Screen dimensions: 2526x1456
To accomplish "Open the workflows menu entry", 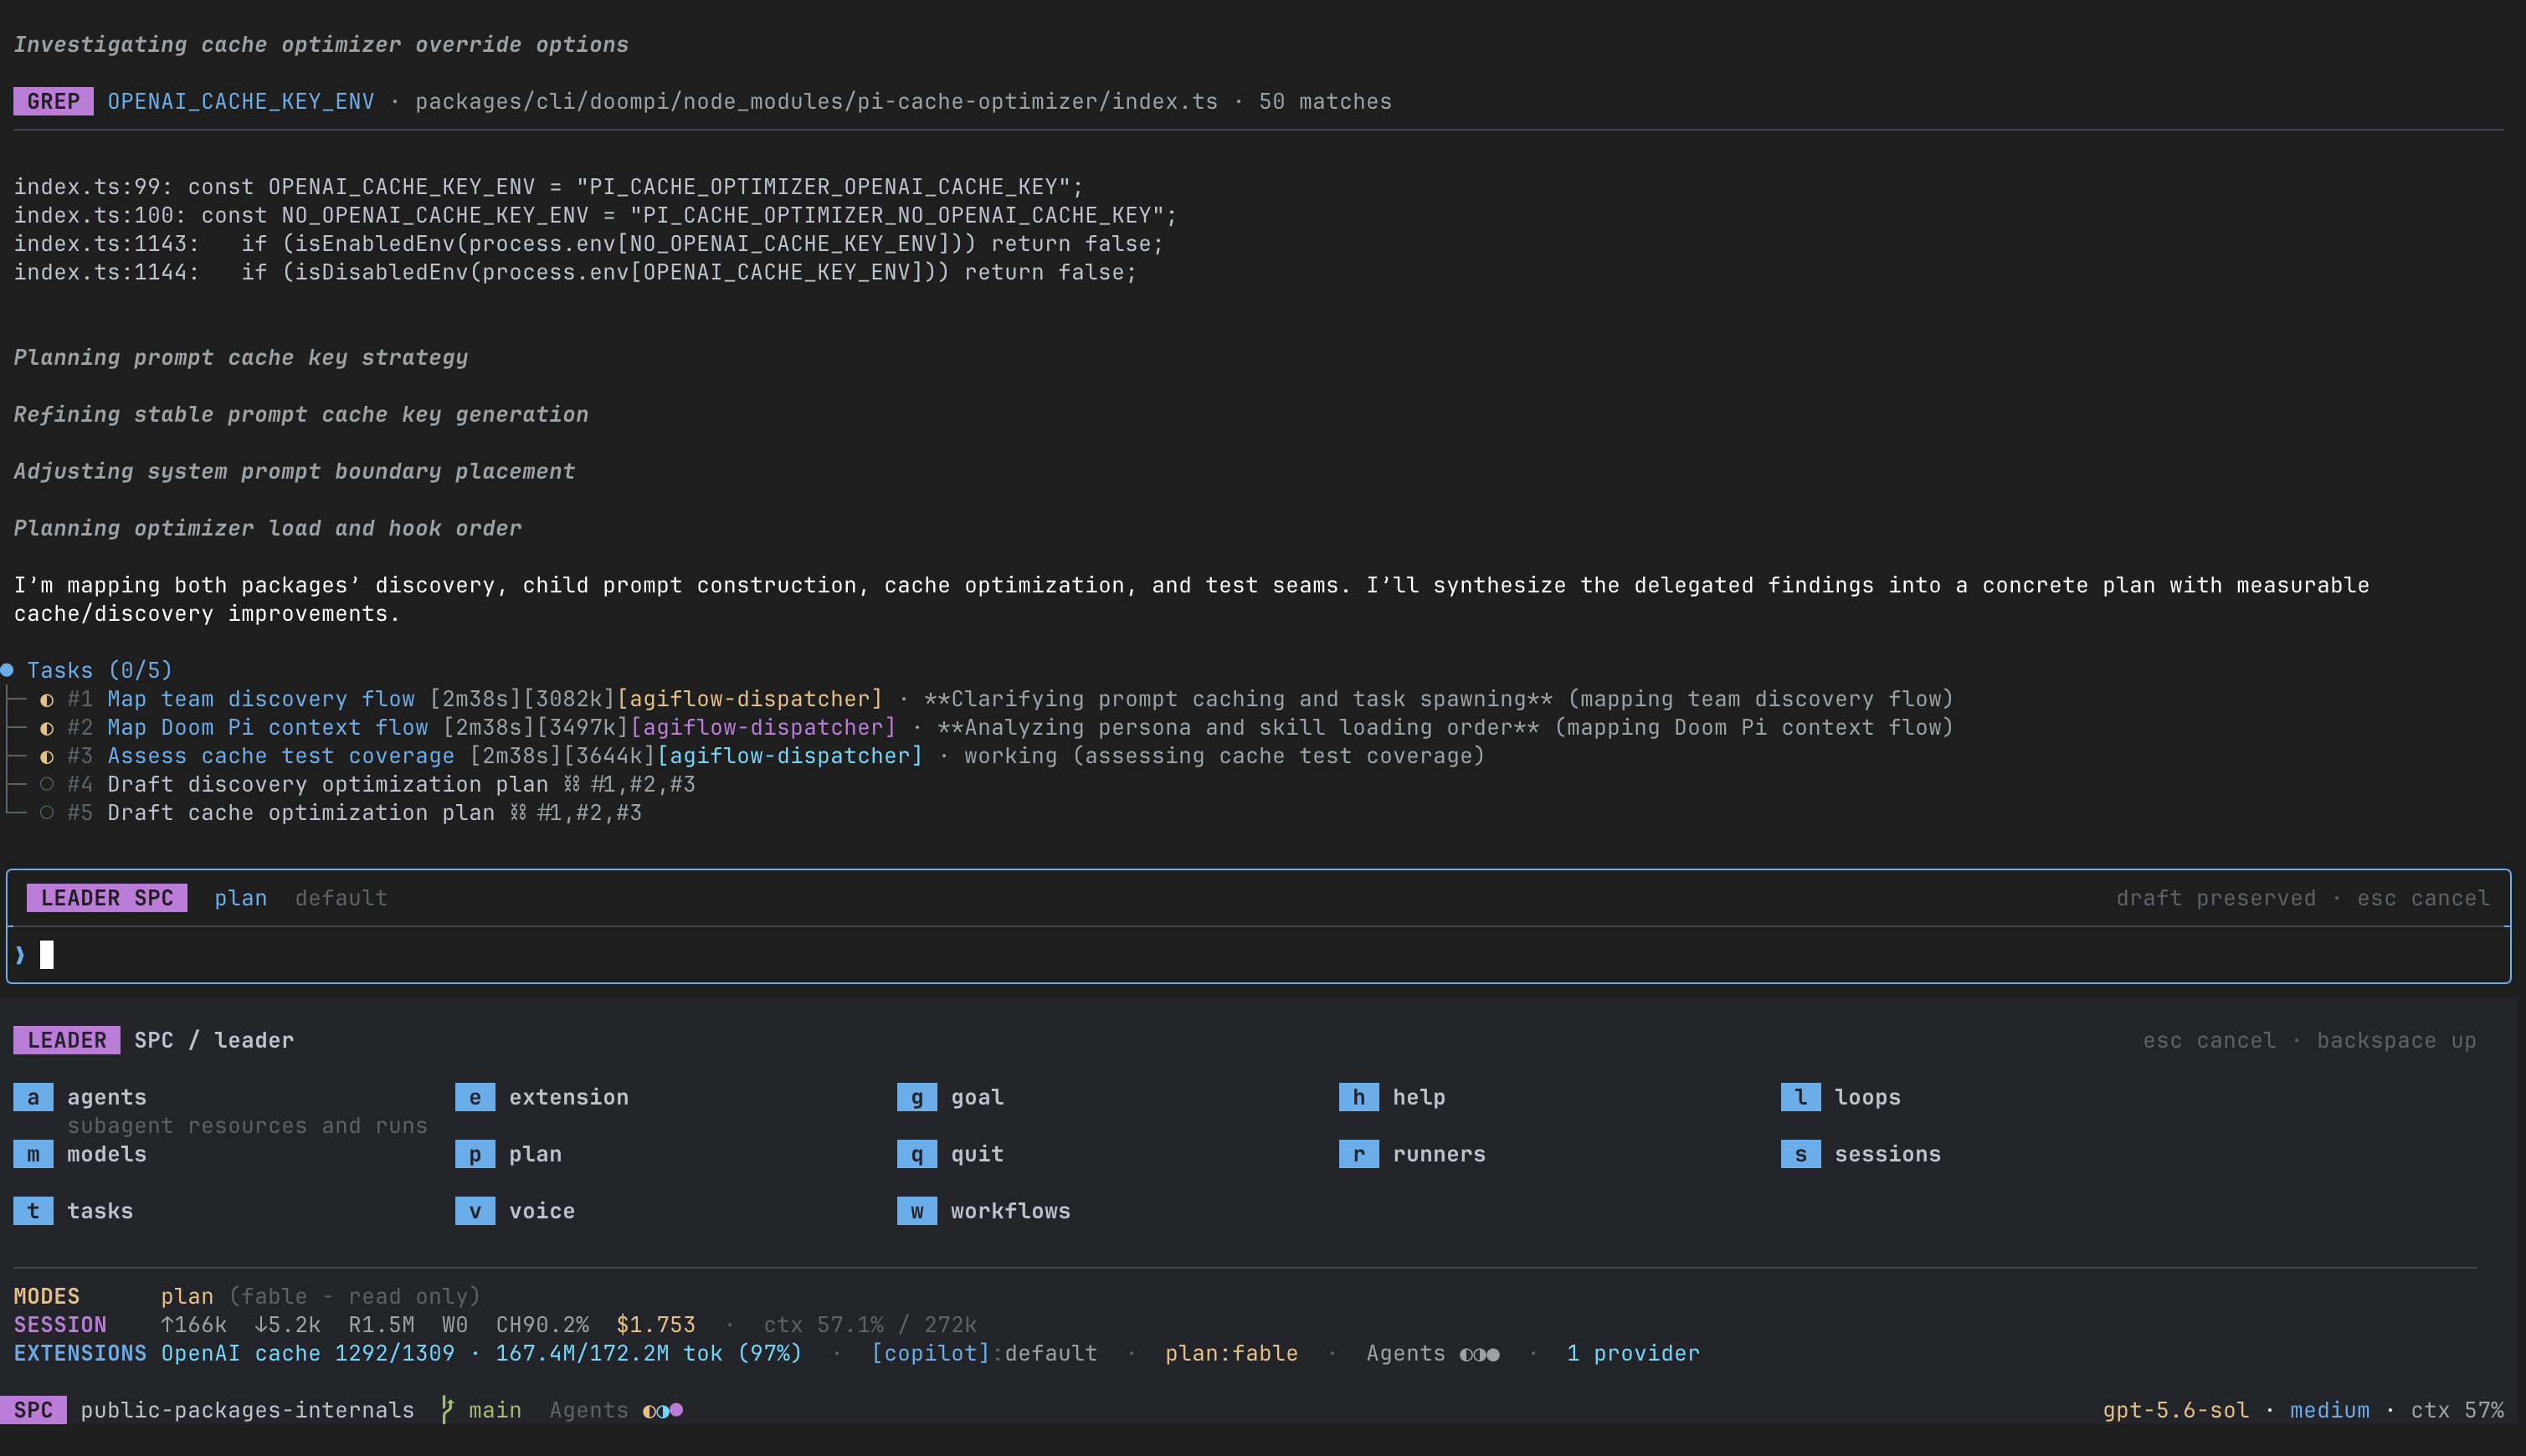I will point(1010,1211).
